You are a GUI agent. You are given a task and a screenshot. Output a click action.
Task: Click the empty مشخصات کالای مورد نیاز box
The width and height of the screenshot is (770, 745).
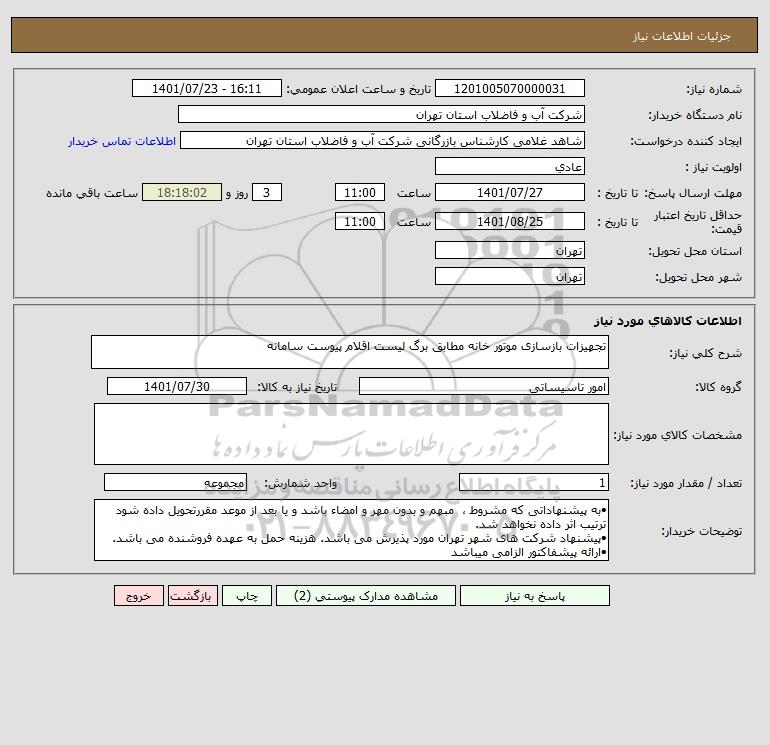pyautogui.click(x=351, y=434)
